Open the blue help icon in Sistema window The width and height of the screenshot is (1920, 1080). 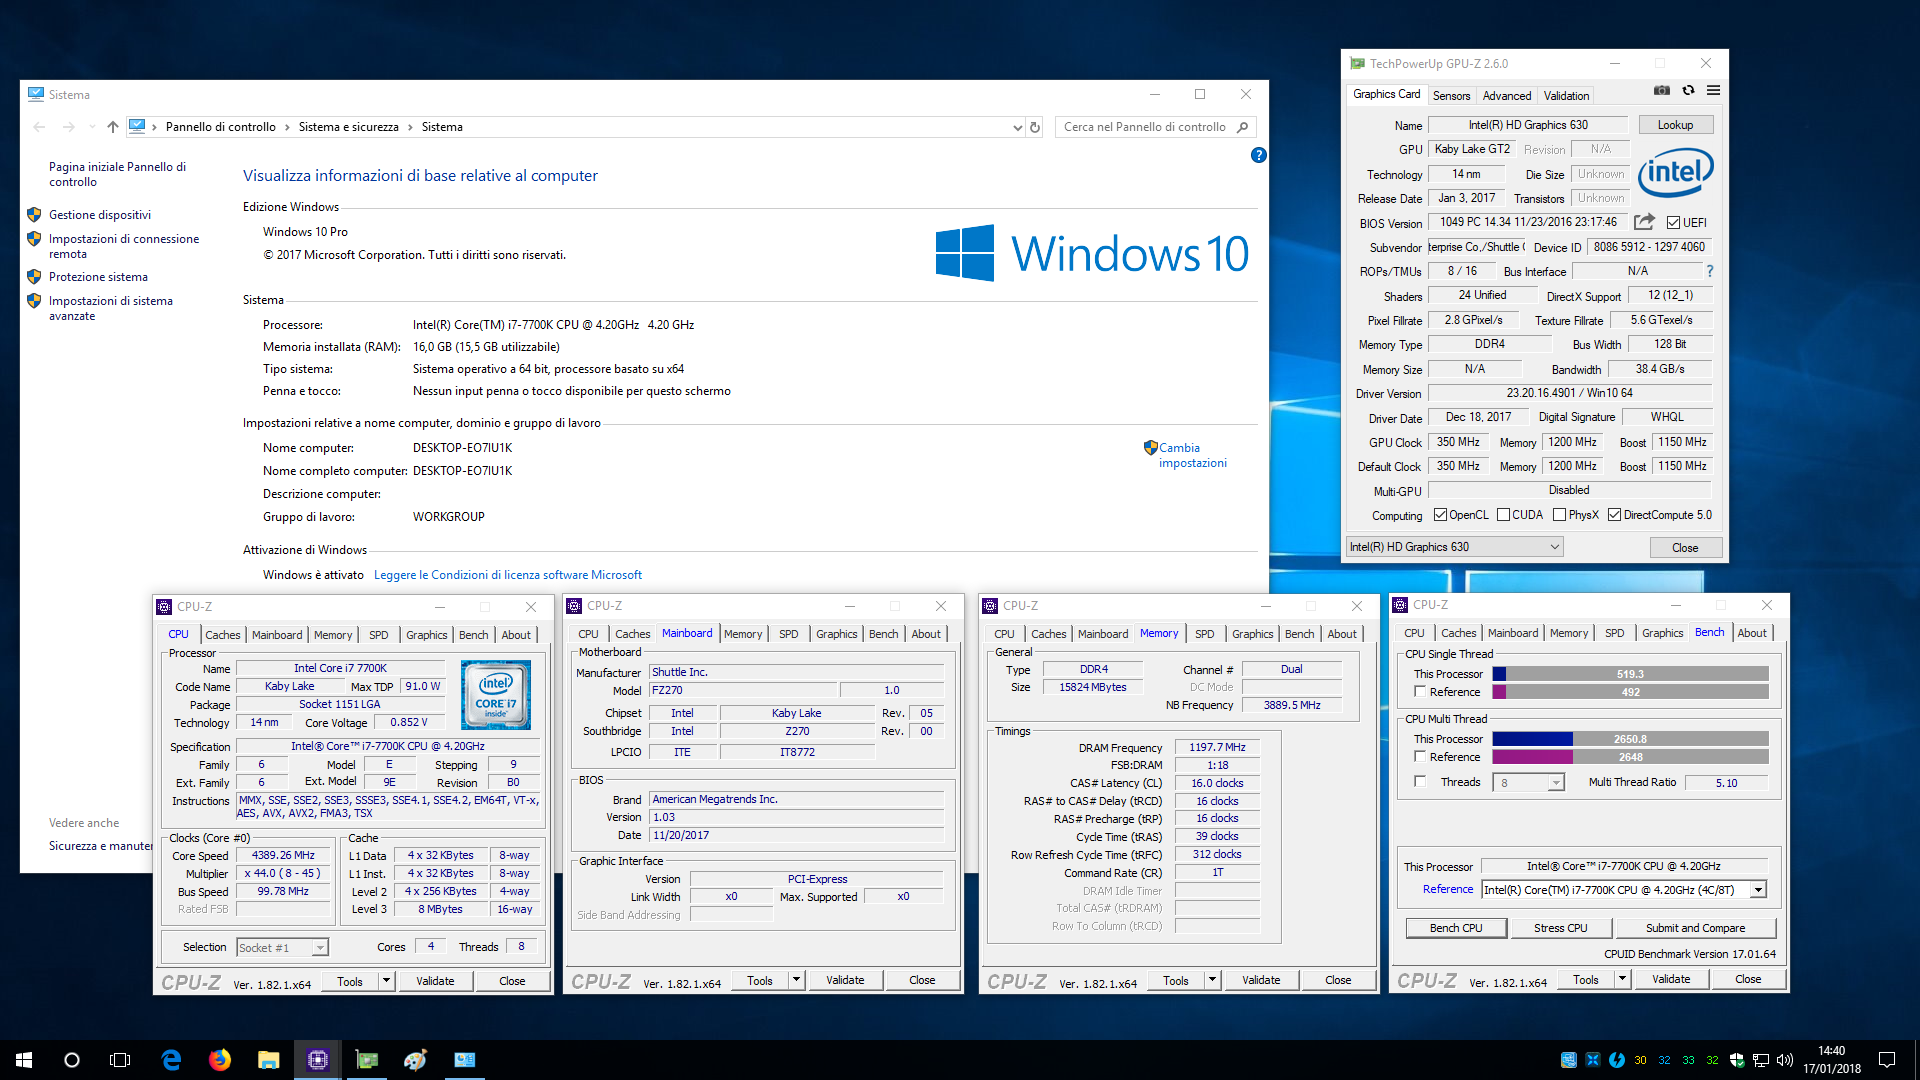[1258, 155]
